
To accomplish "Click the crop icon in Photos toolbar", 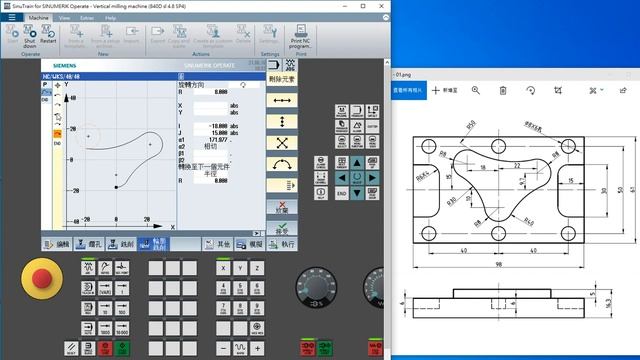I will tap(558, 90).
